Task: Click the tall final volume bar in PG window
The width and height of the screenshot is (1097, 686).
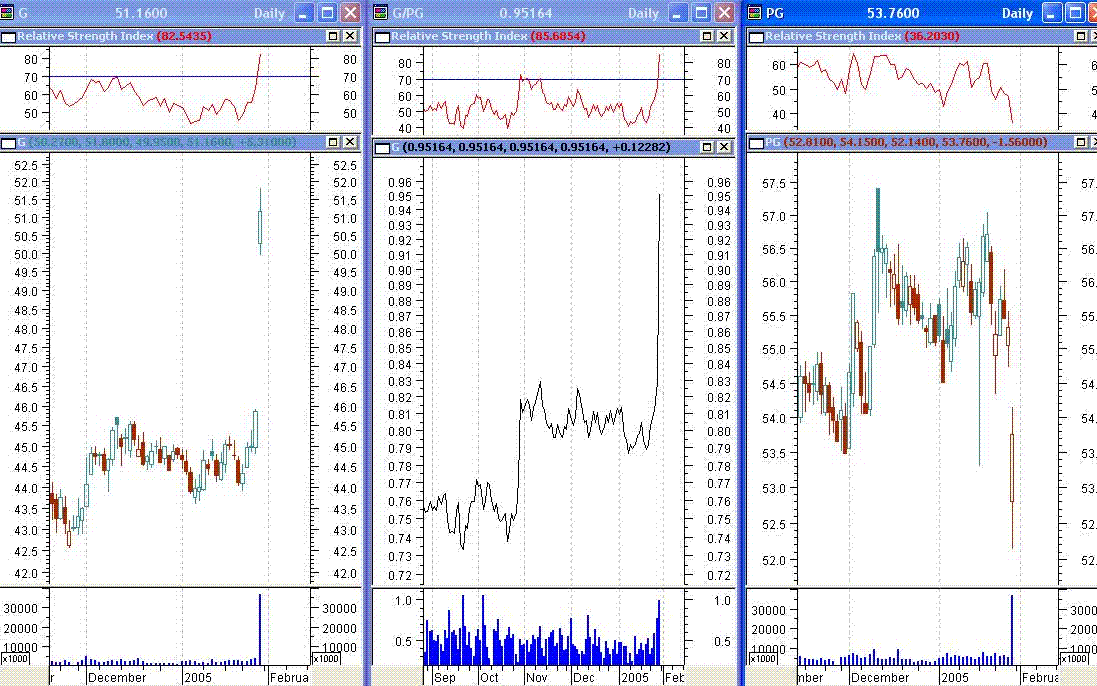Action: 1011,629
